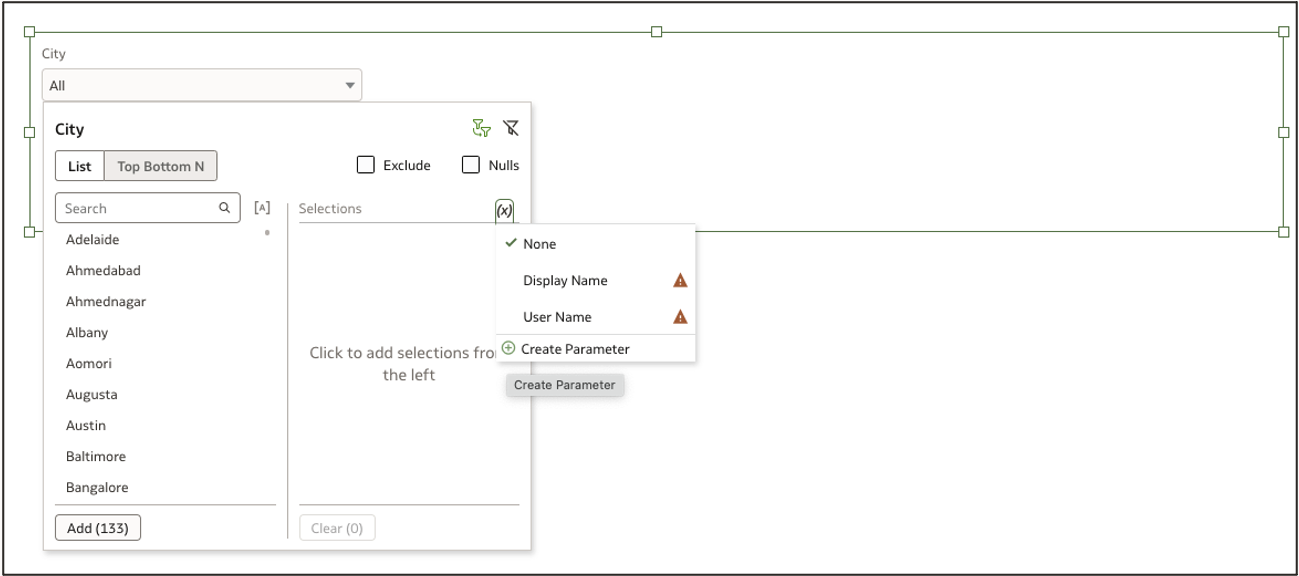Open the limit values by filter icon

point(481,128)
